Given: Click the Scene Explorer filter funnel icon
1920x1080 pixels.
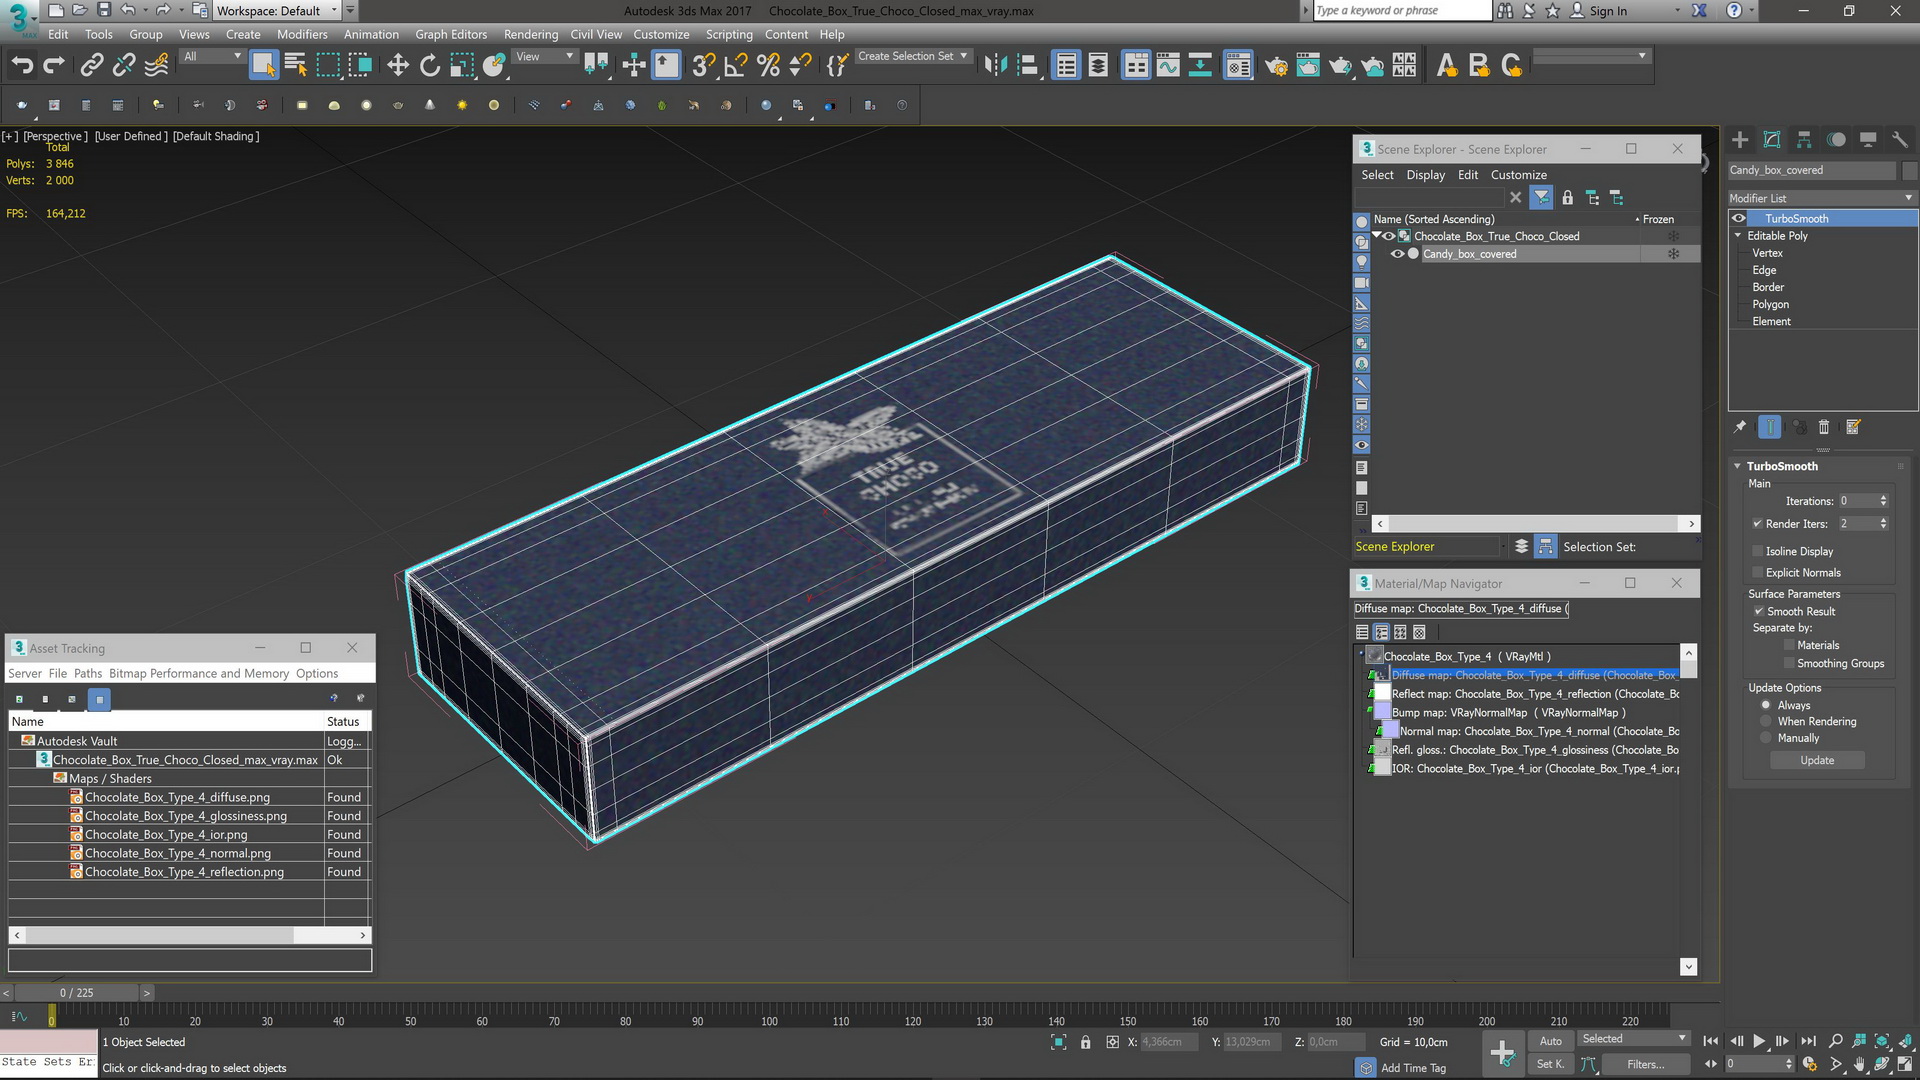Looking at the screenshot, I should tap(1541, 198).
